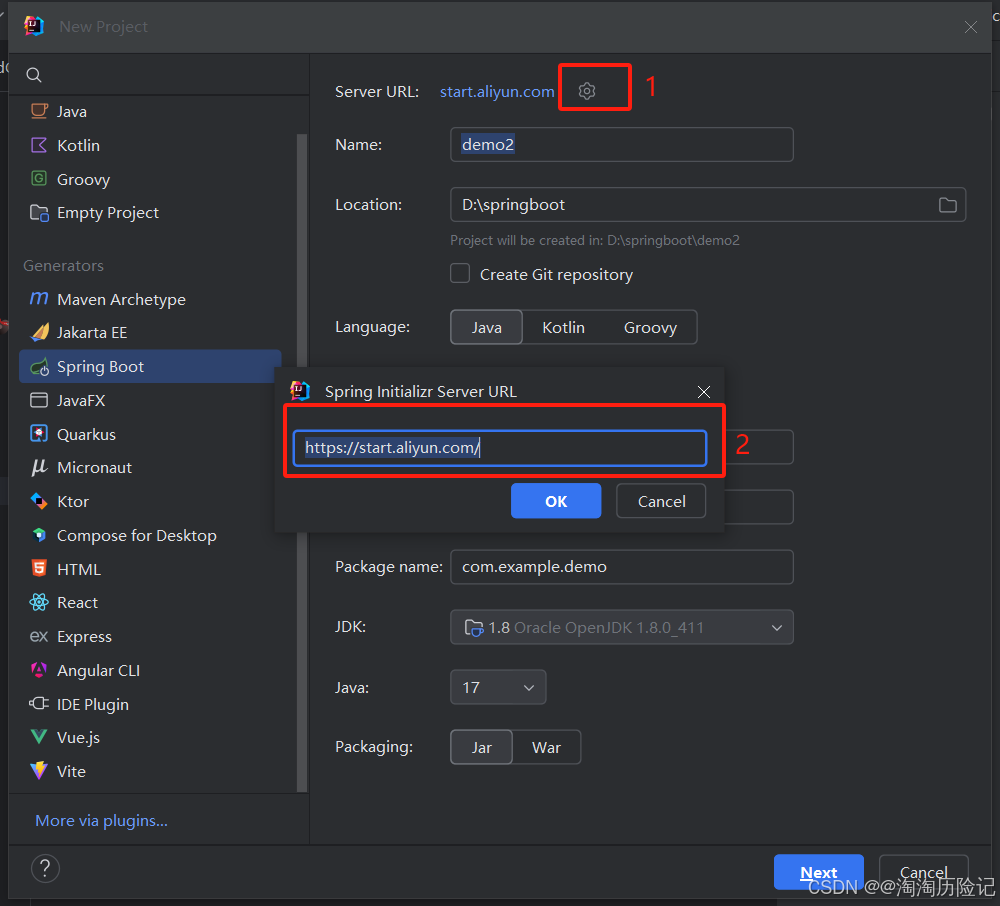Click the Next button

click(x=819, y=872)
